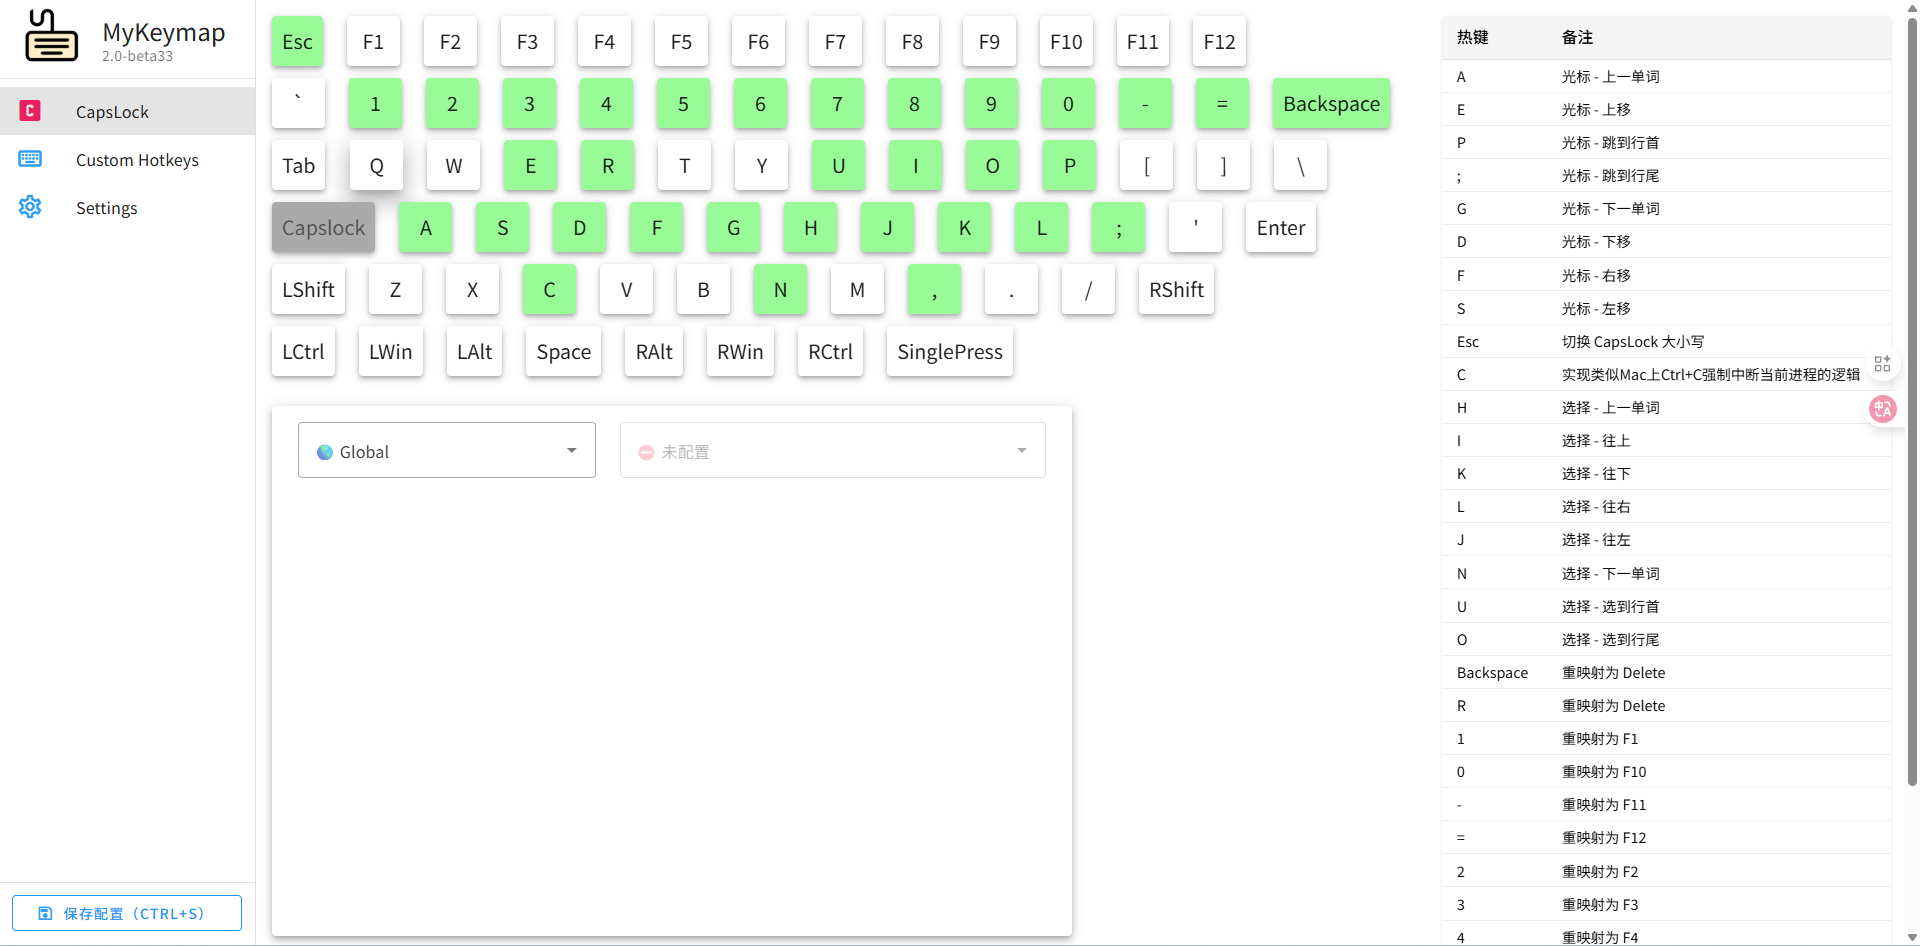This screenshot has width=1920, height=946.
Task: Choose the unassigned Q key
Action: (376, 166)
